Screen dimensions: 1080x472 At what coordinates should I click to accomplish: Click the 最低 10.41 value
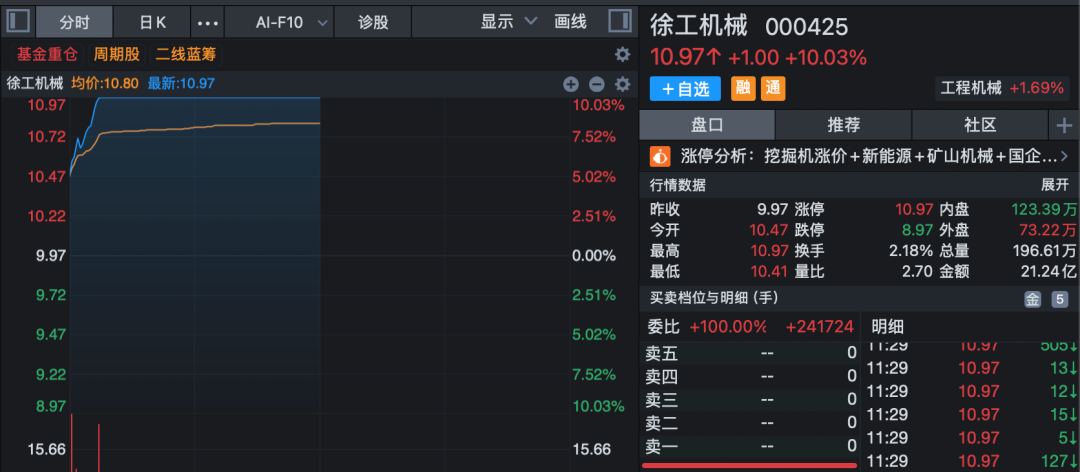coord(769,271)
